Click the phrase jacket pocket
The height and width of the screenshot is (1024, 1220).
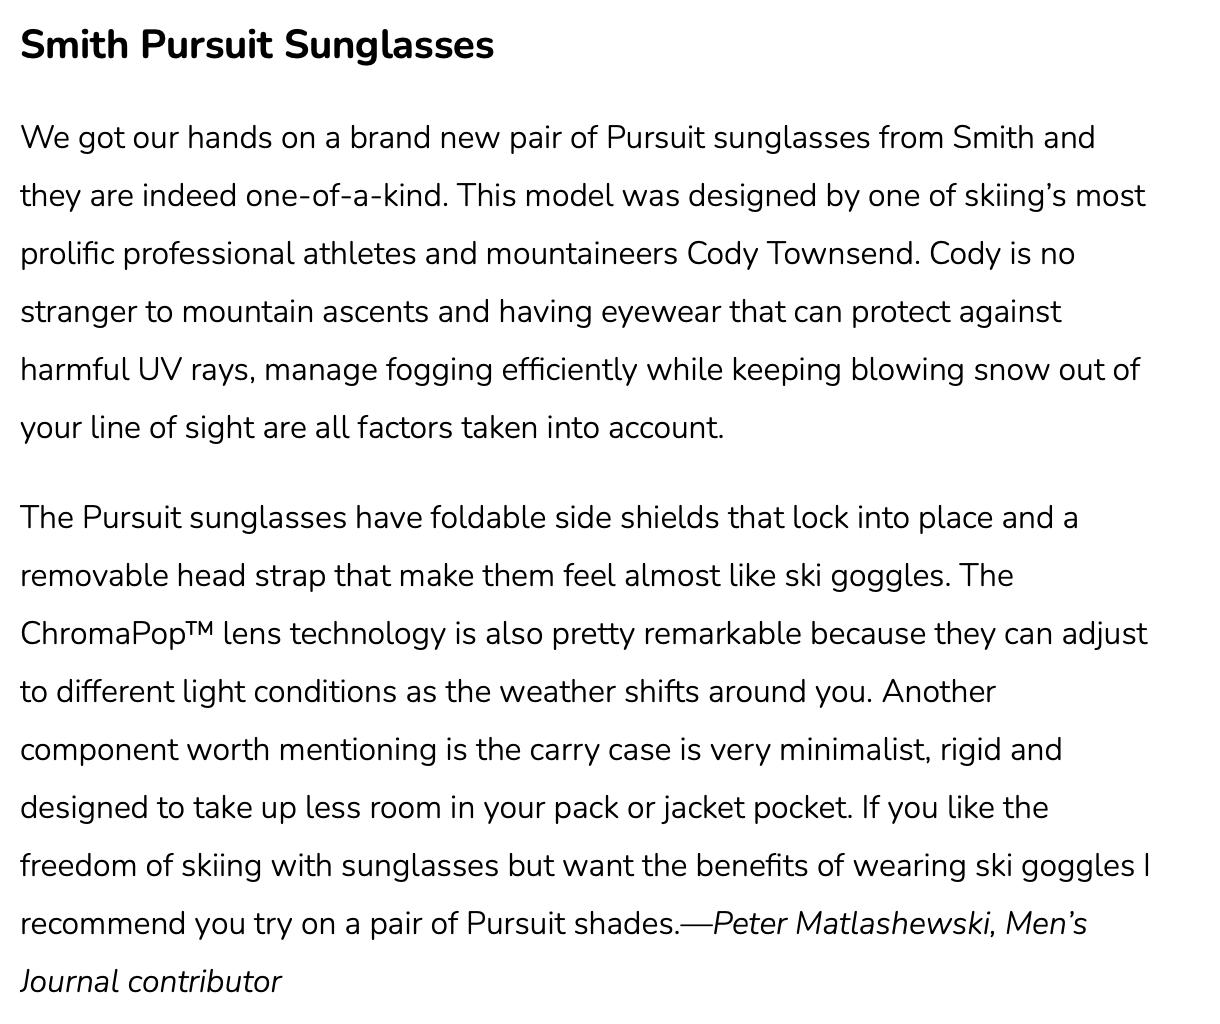(757, 808)
